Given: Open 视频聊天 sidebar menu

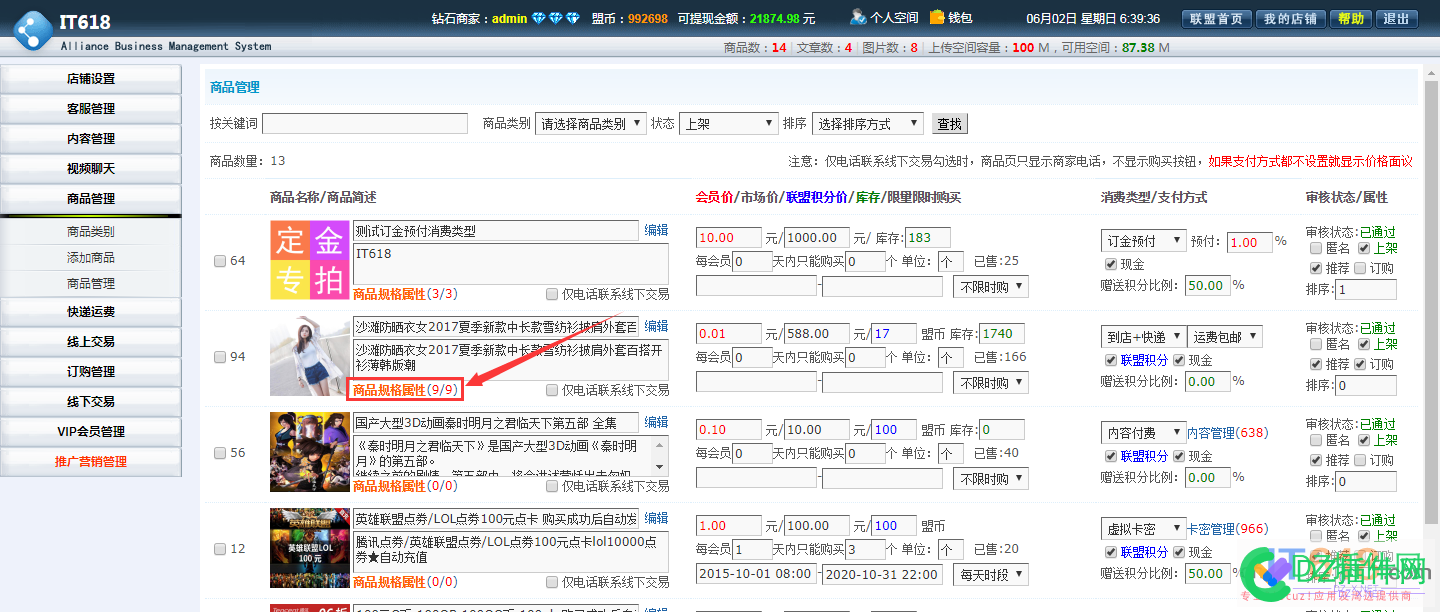Looking at the screenshot, I should pyautogui.click(x=91, y=169).
